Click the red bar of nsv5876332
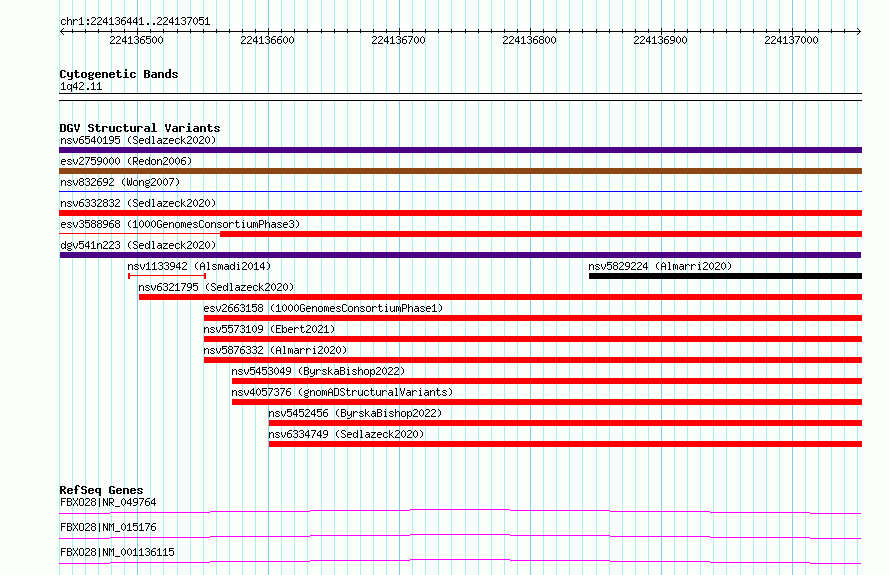The image size is (890, 575). point(532,360)
